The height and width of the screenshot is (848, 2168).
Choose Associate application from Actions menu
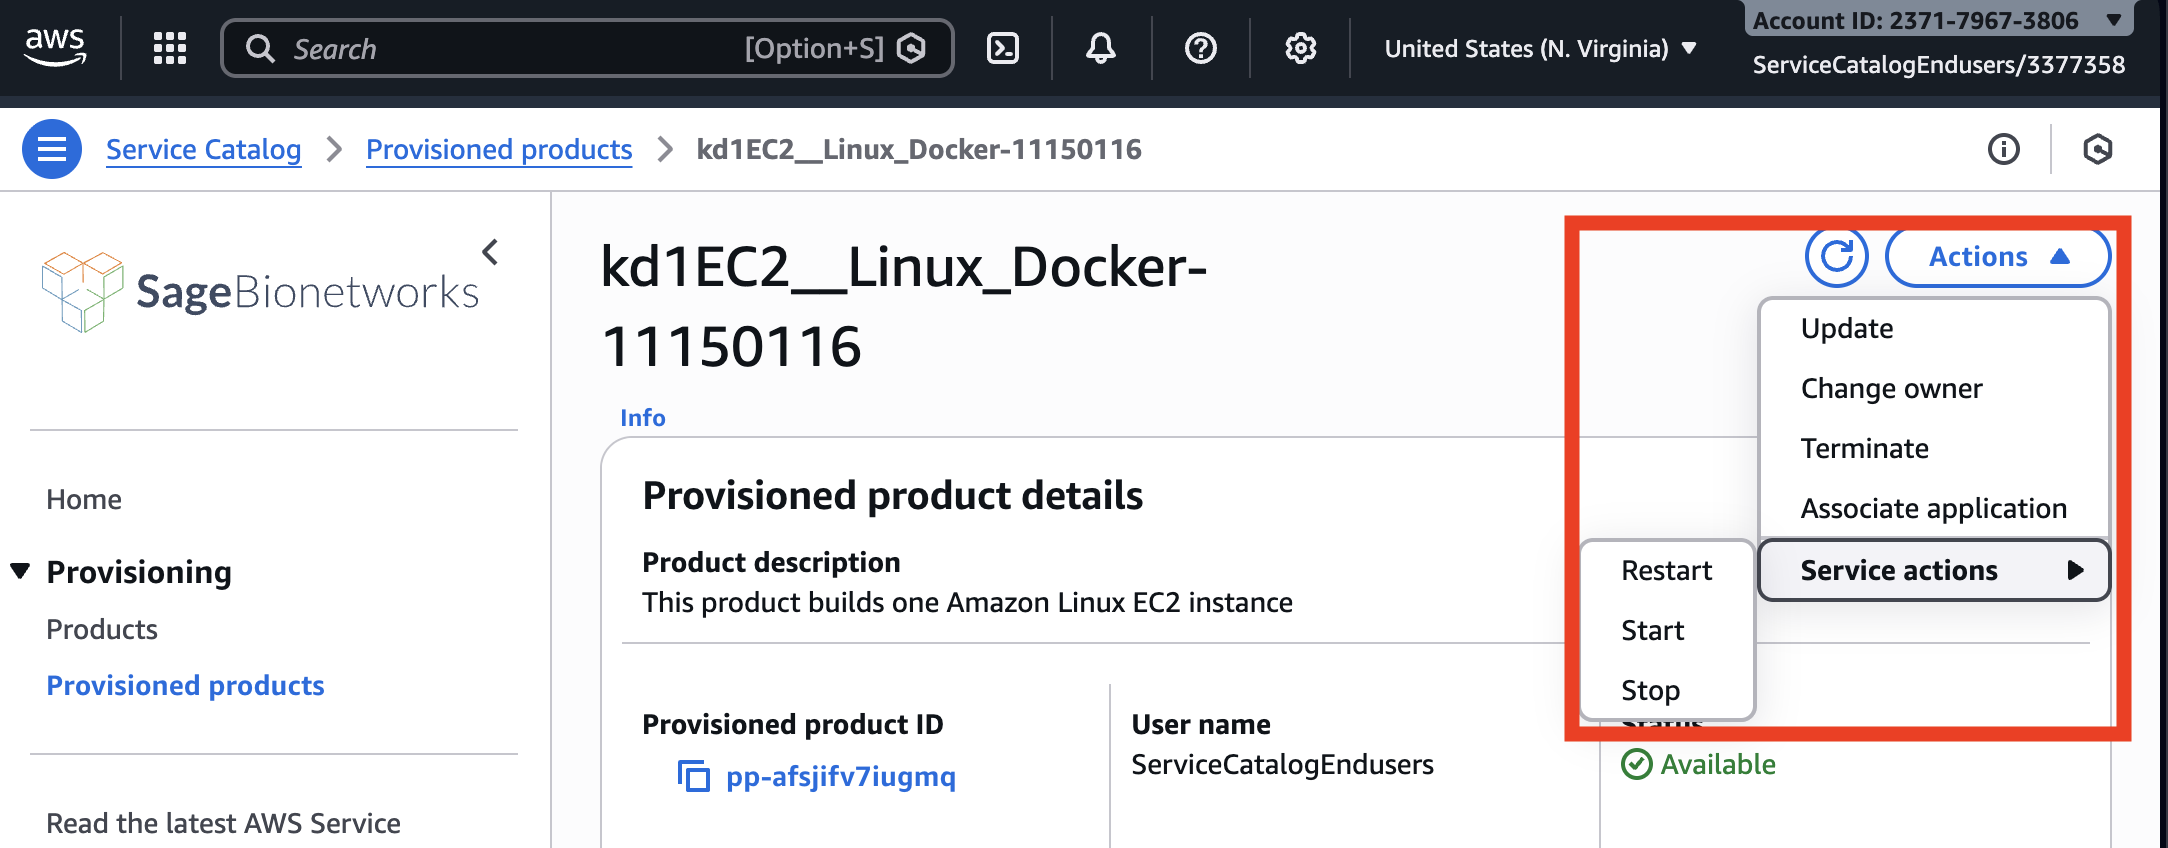point(1934,508)
